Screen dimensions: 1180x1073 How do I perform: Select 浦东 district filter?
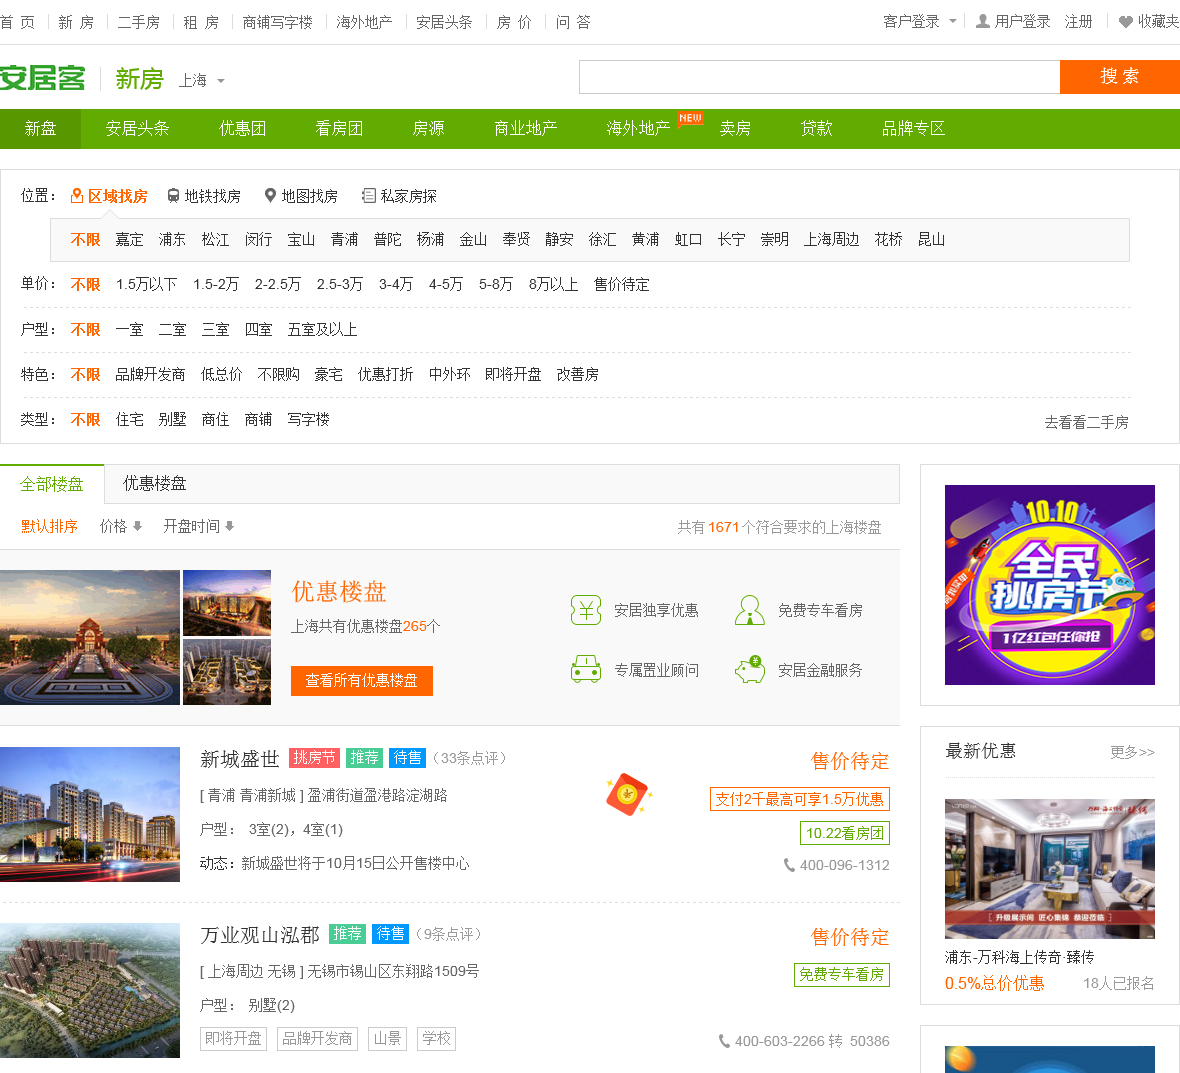tap(172, 239)
